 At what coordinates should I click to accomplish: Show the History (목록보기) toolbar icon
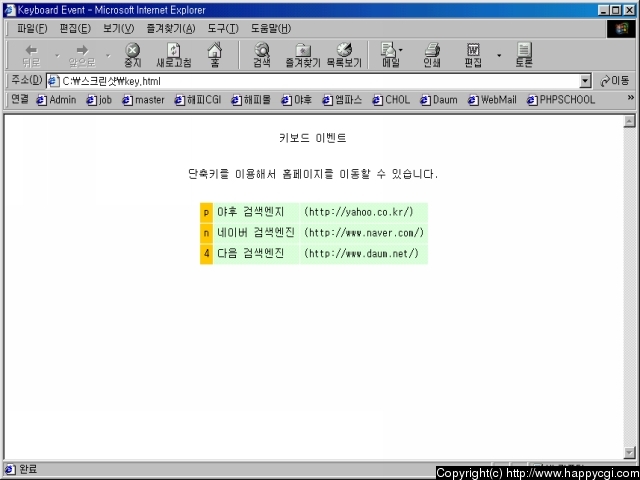coord(344,54)
